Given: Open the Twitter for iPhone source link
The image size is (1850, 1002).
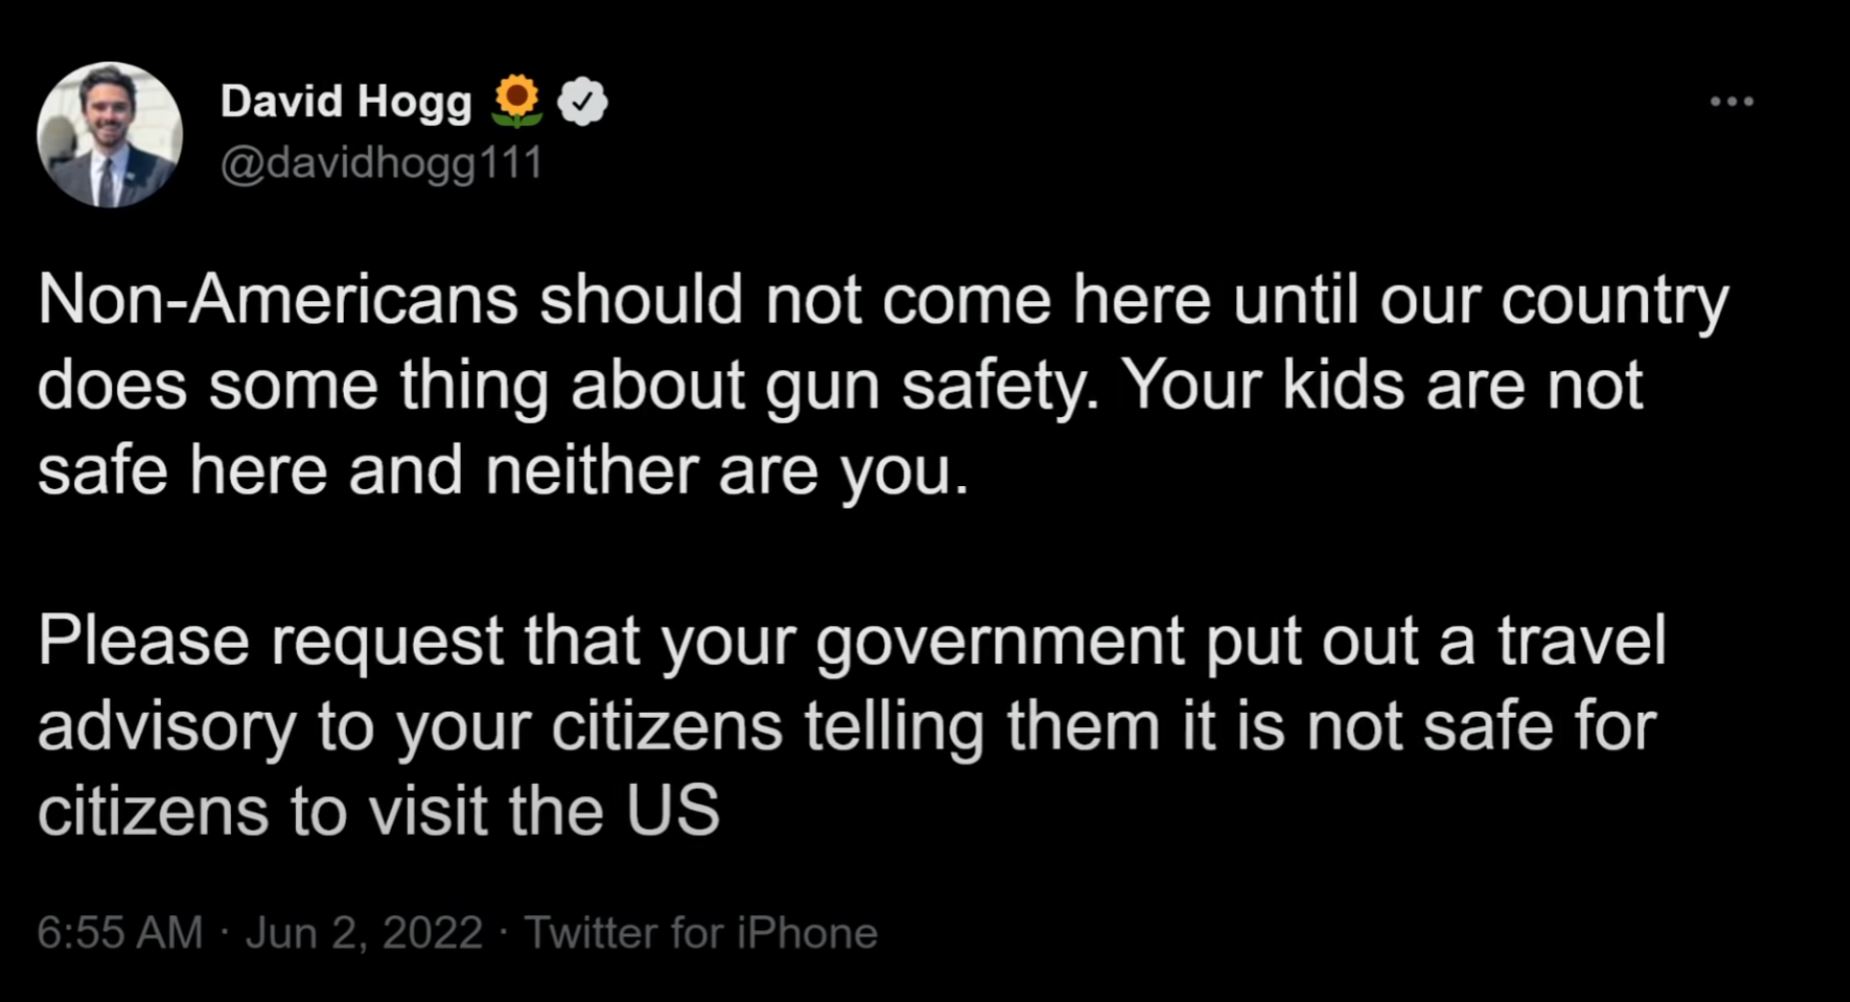Looking at the screenshot, I should click(701, 932).
